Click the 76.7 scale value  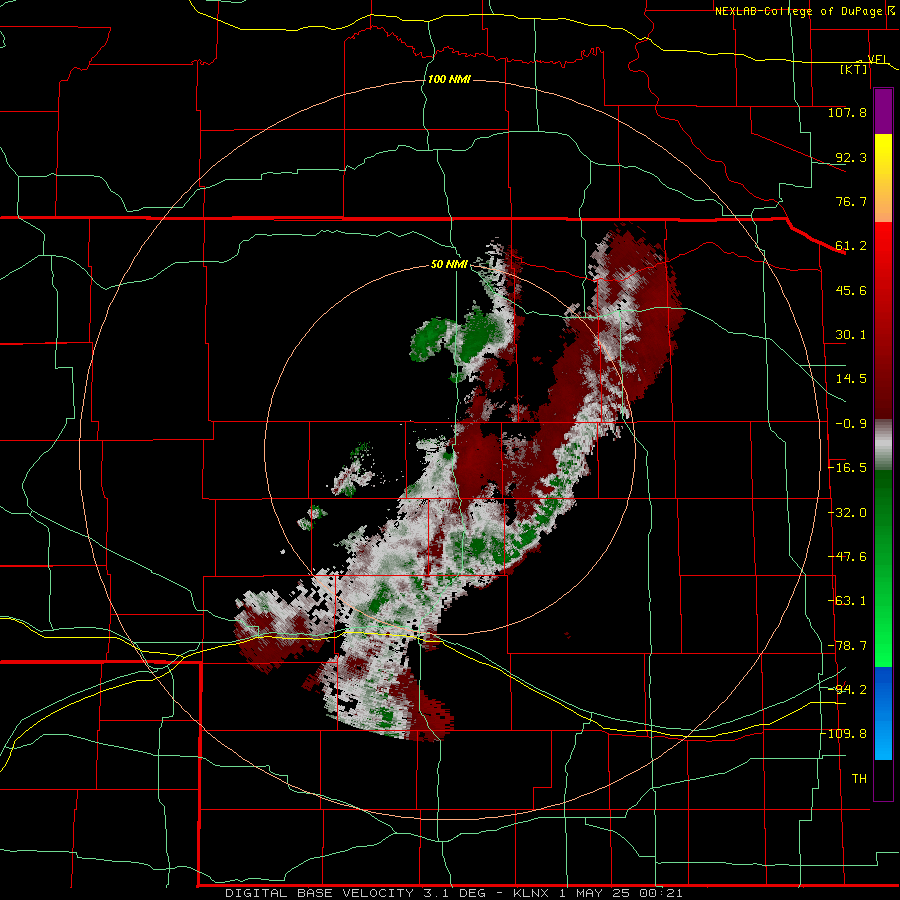[851, 201]
